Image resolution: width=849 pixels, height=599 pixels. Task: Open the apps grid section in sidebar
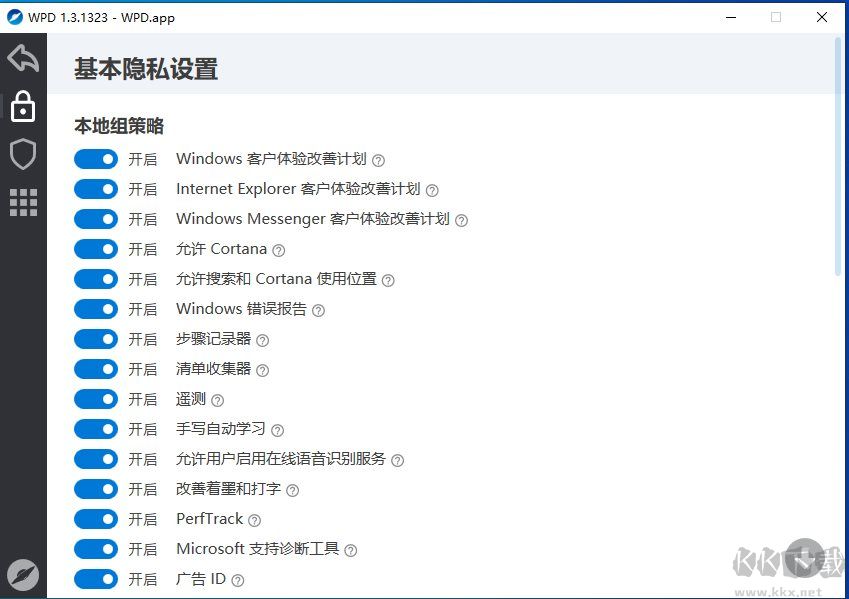[x=23, y=202]
